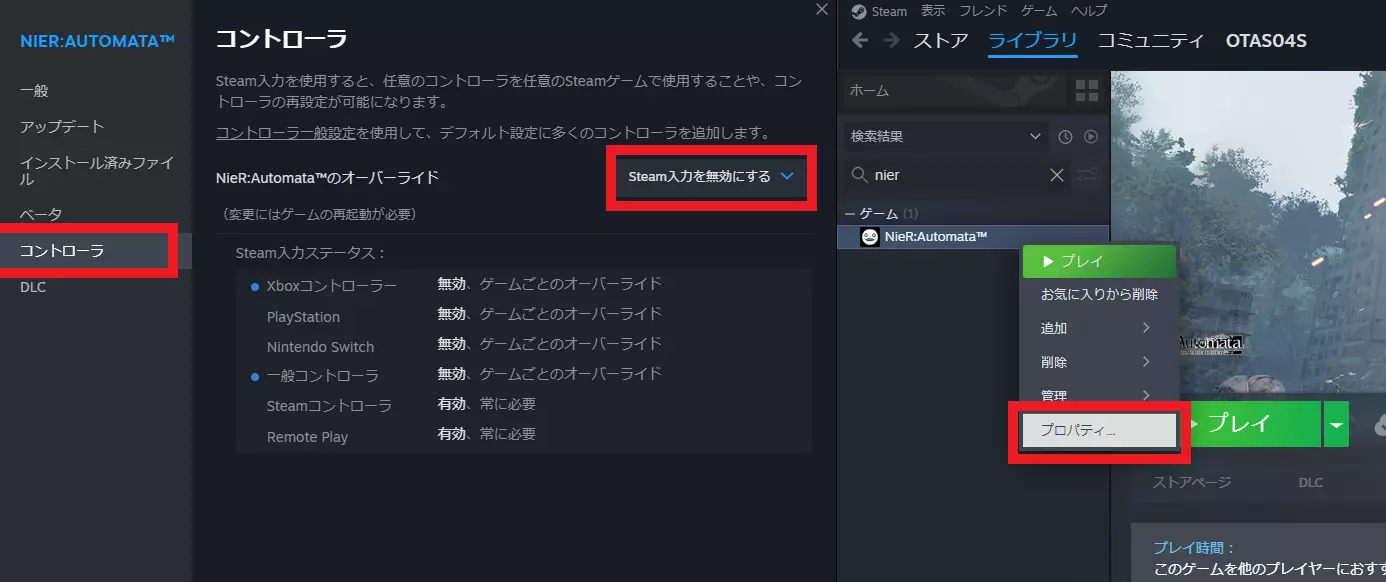
Task: Open the ゲーム menu in the menu bar
Action: (x=1040, y=11)
